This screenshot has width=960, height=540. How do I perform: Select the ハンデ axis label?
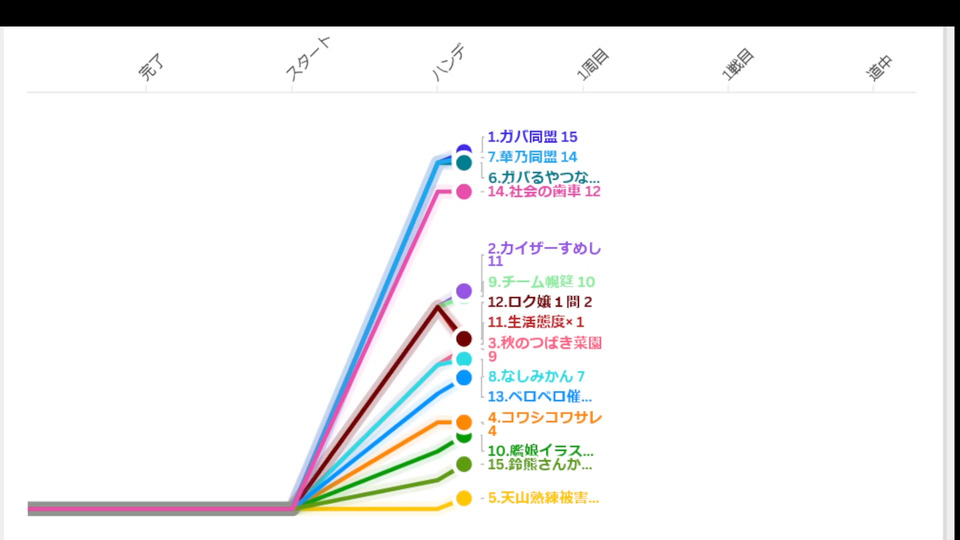coord(450,62)
